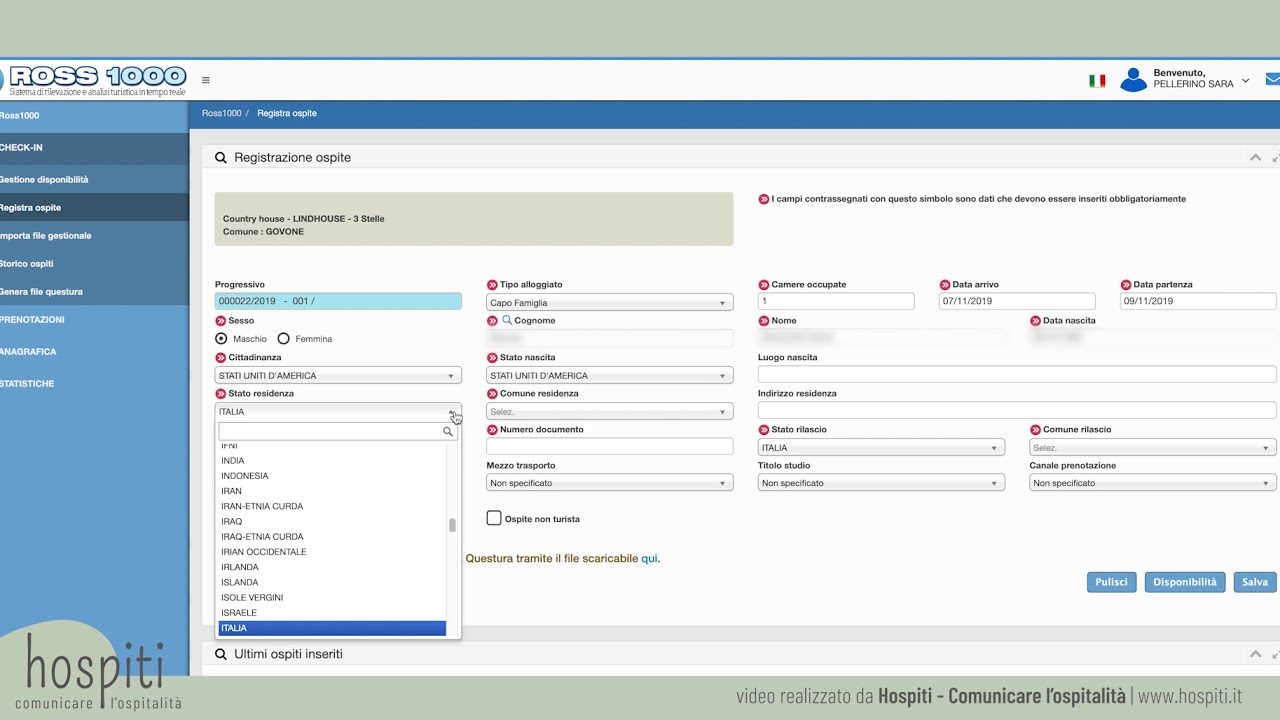The height and width of the screenshot is (720, 1280).
Task: Select the Femmina radio button
Action: 284,339
